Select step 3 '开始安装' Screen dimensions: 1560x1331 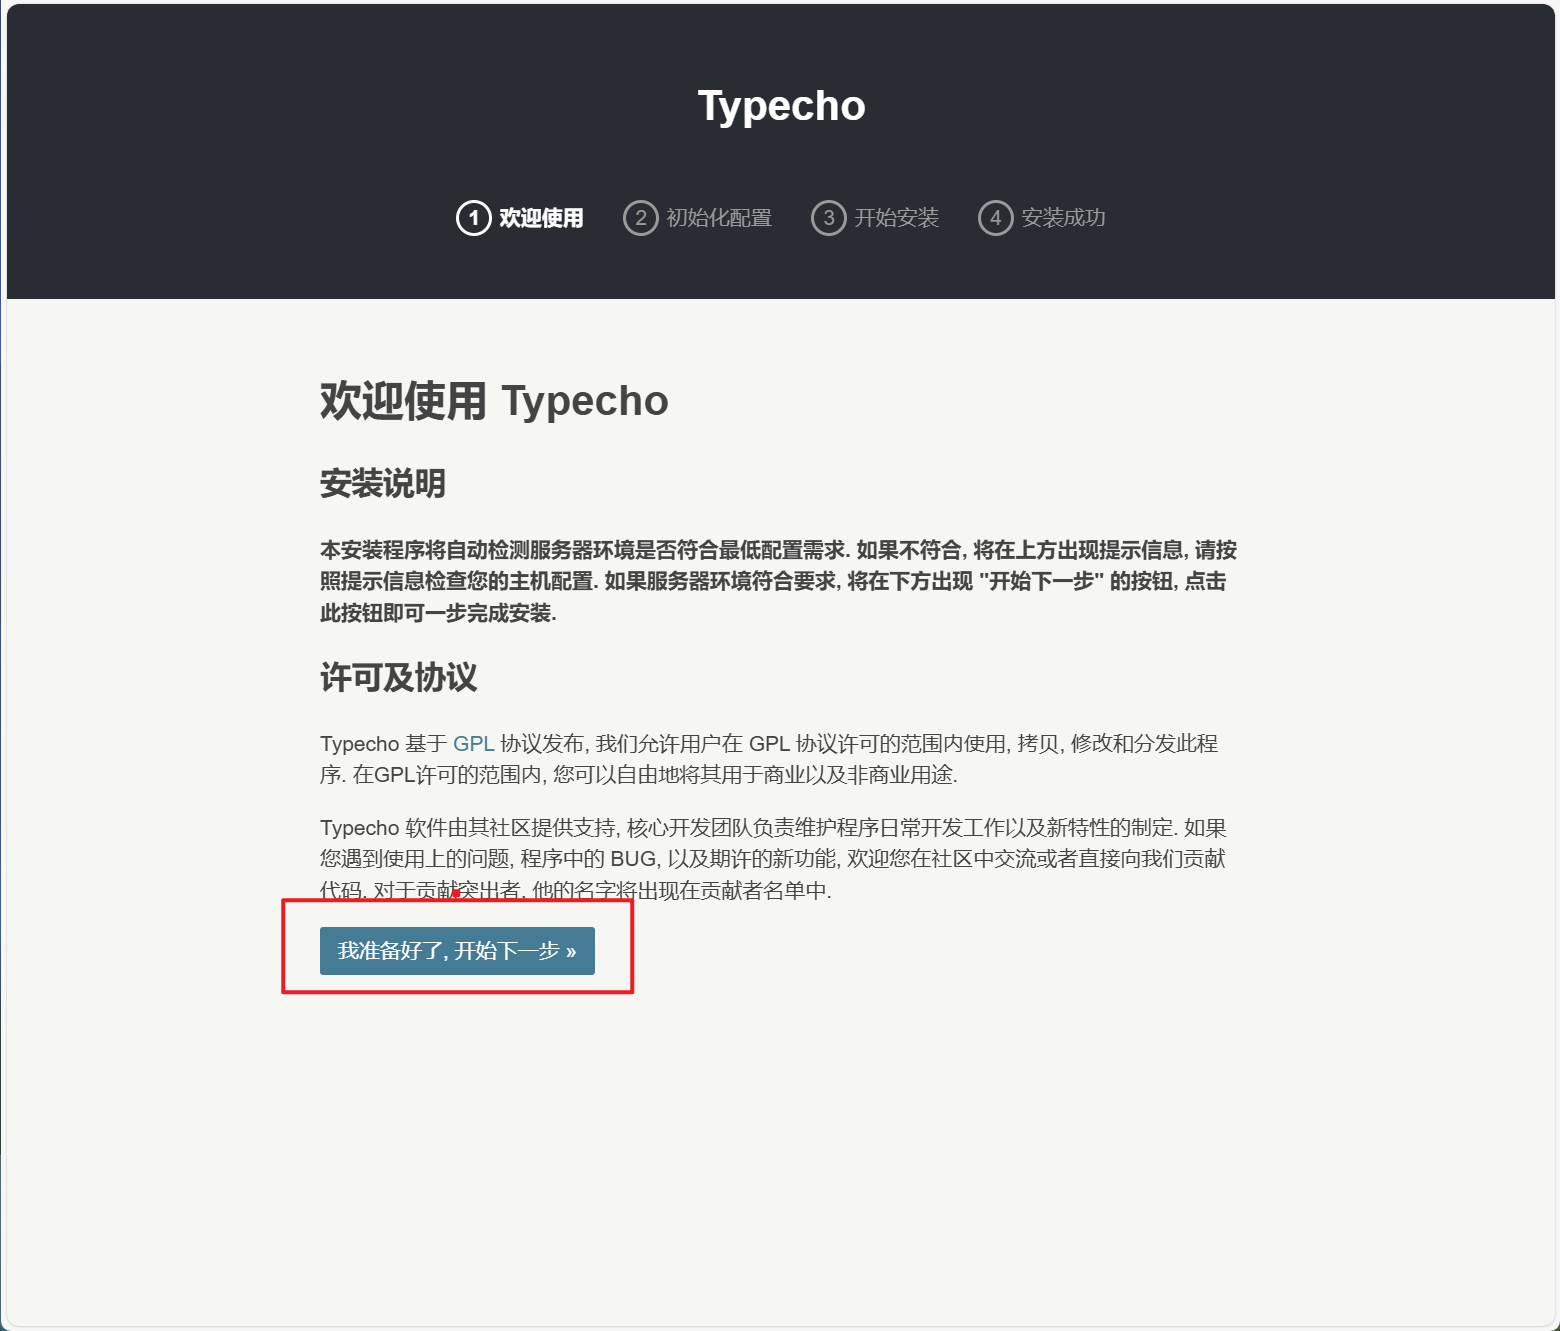(875, 218)
